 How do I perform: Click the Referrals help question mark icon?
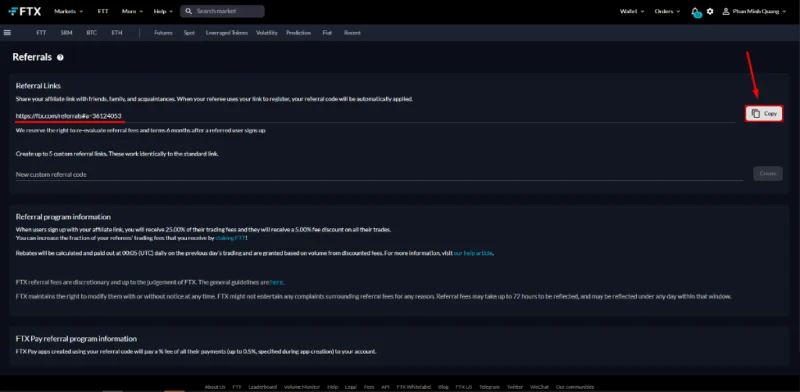coord(60,58)
